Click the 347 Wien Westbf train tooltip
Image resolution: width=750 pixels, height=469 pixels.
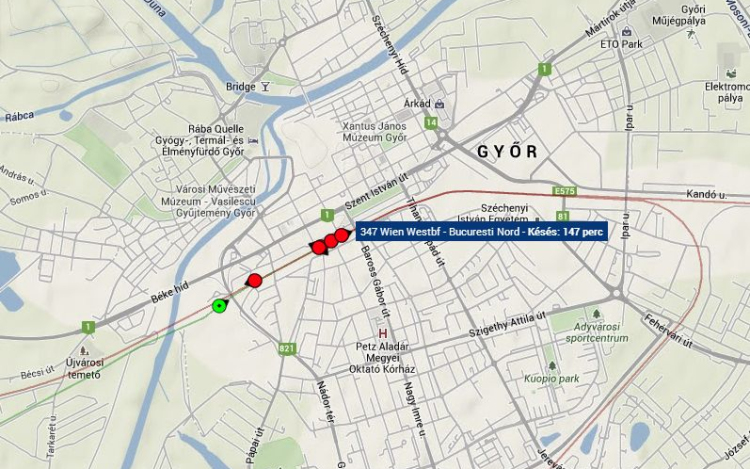pyautogui.click(x=482, y=232)
